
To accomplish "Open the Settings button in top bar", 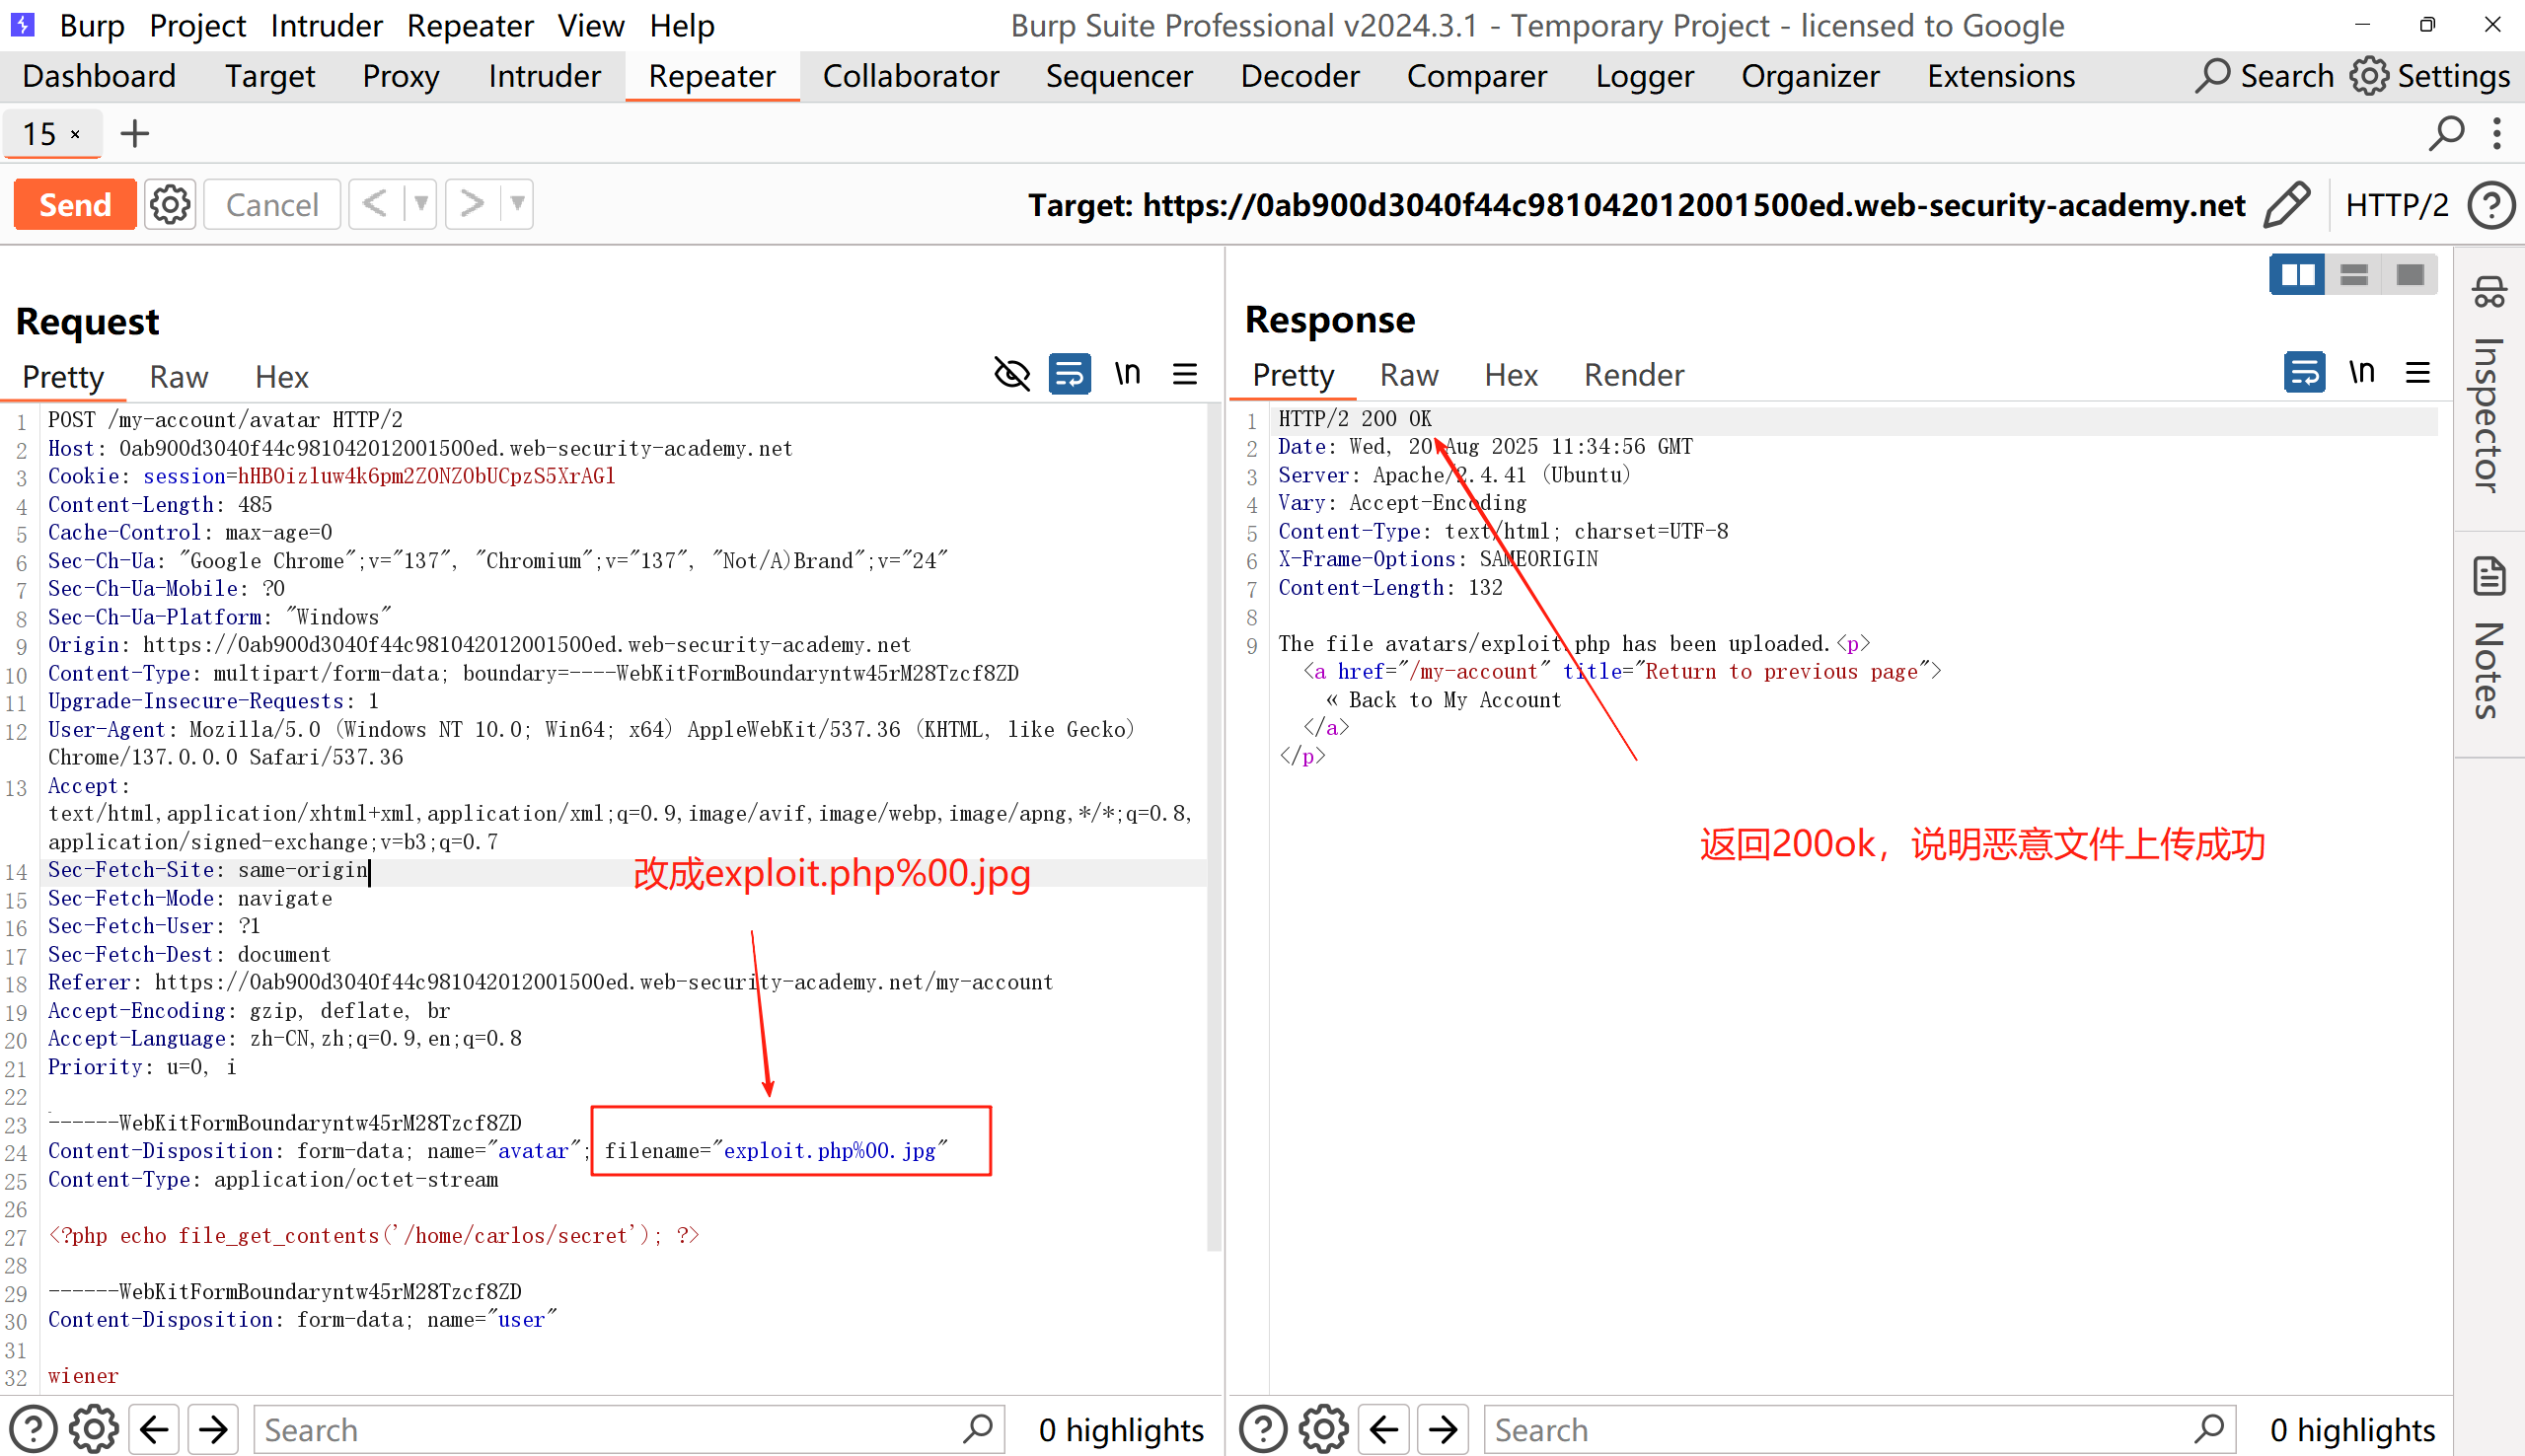I will point(2430,76).
